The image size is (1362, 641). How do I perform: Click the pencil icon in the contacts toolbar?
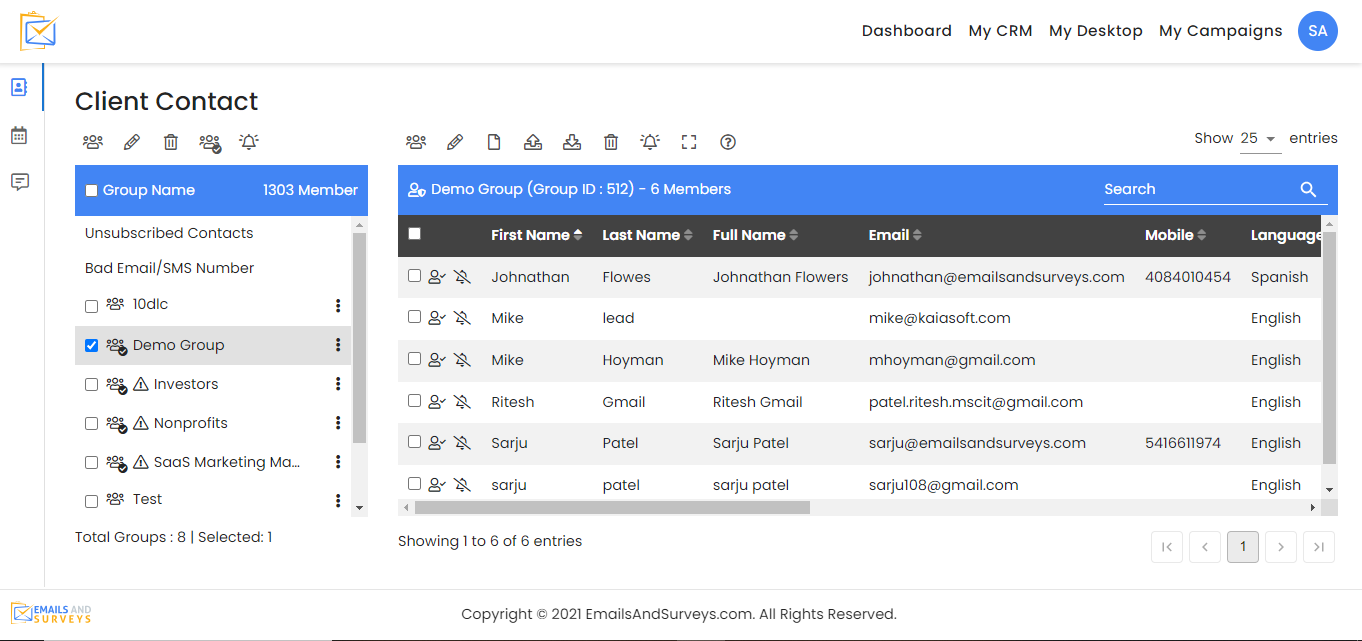coord(455,142)
